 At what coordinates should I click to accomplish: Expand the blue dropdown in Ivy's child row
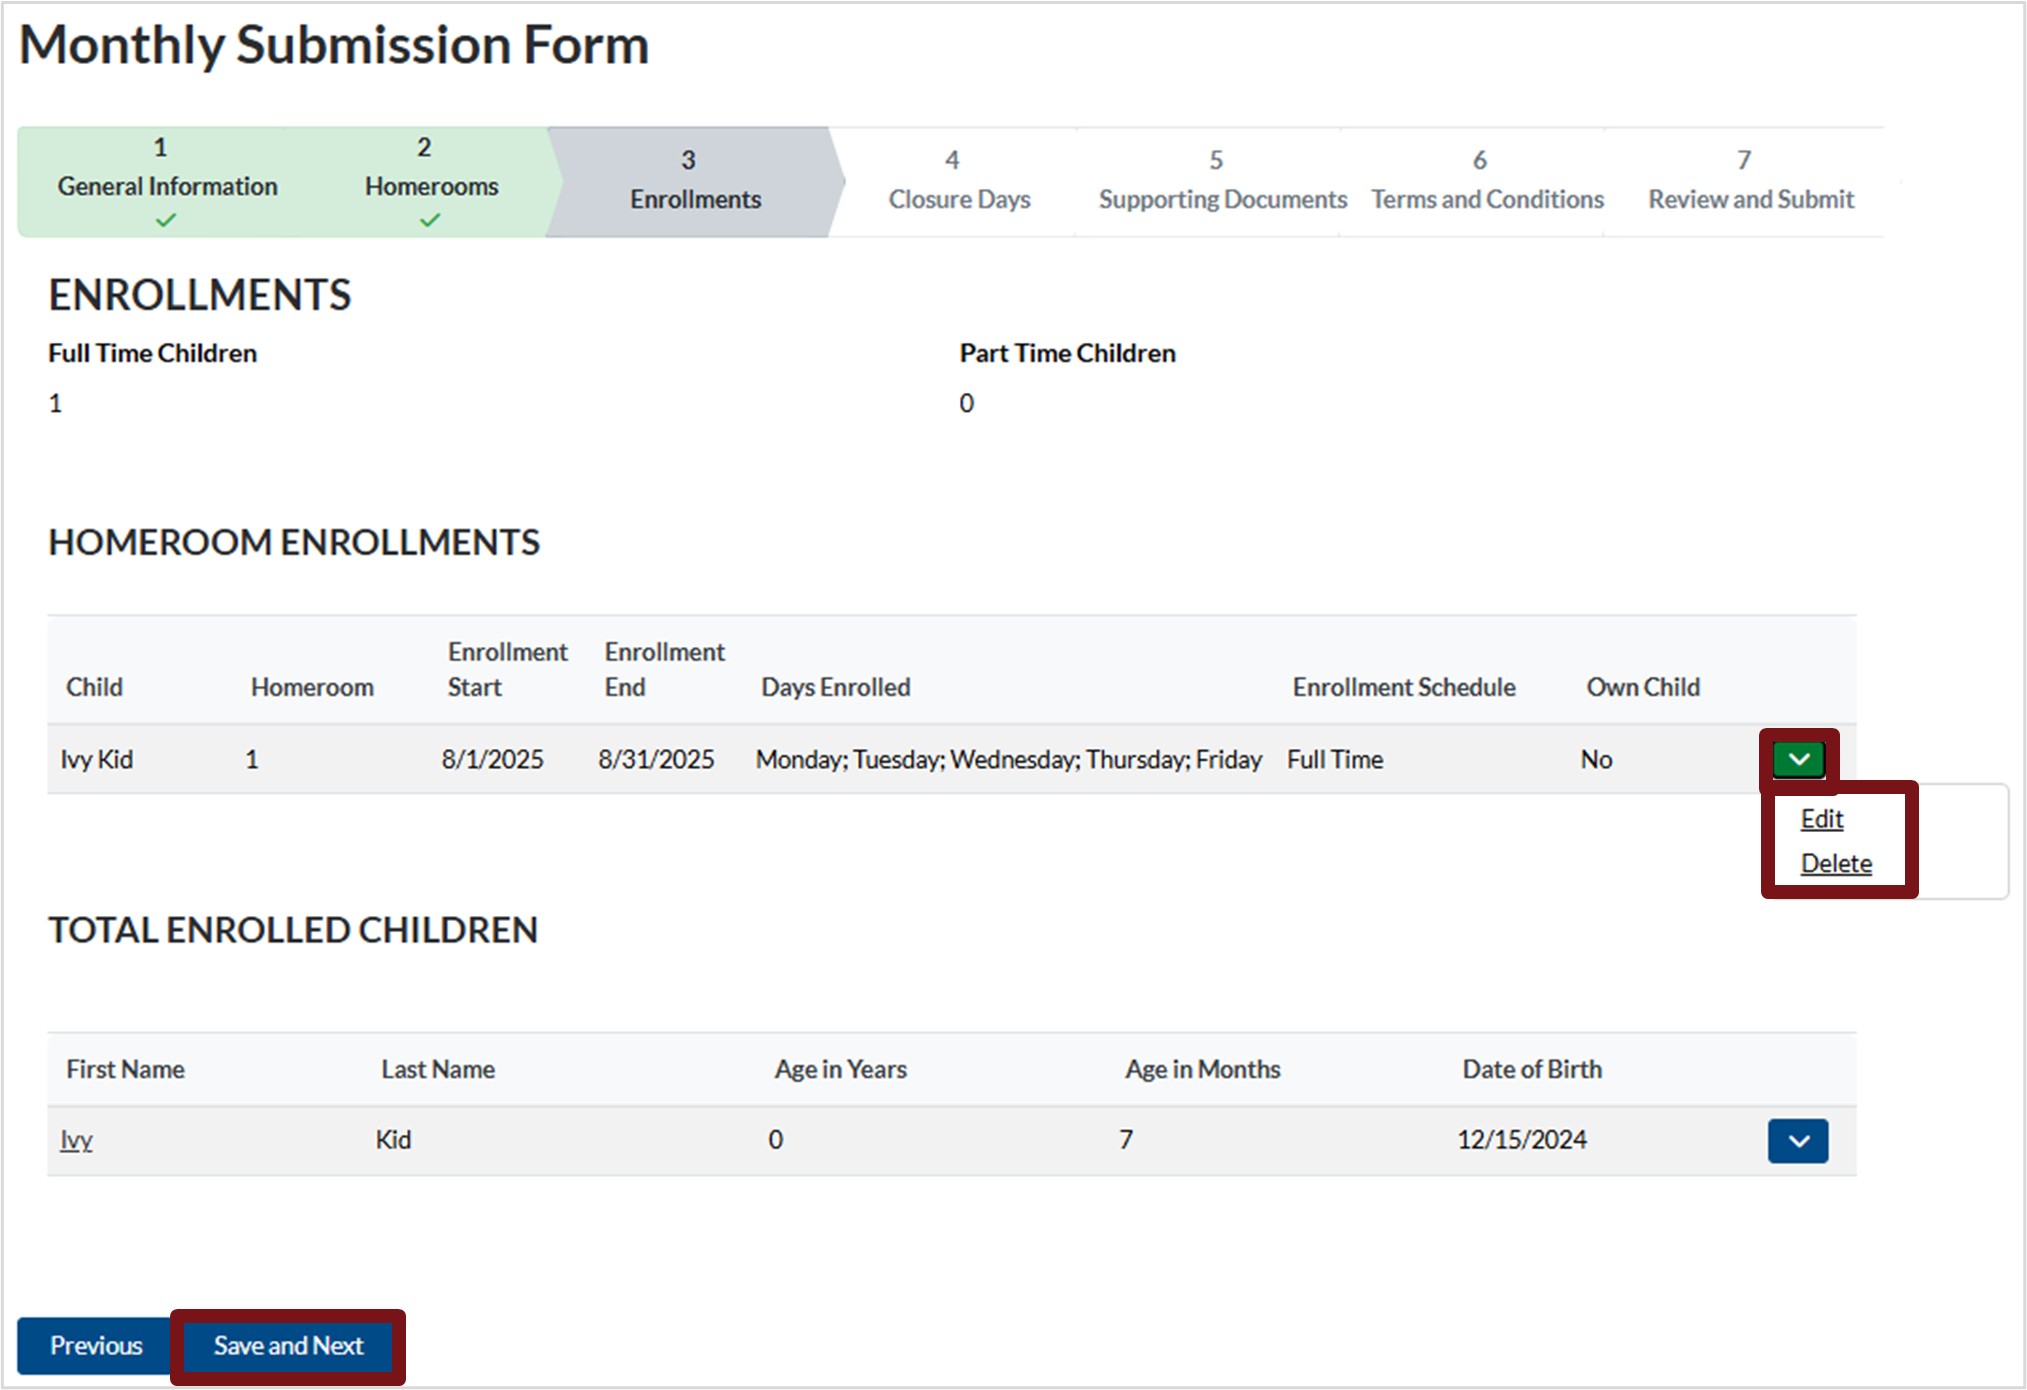(x=1797, y=1141)
